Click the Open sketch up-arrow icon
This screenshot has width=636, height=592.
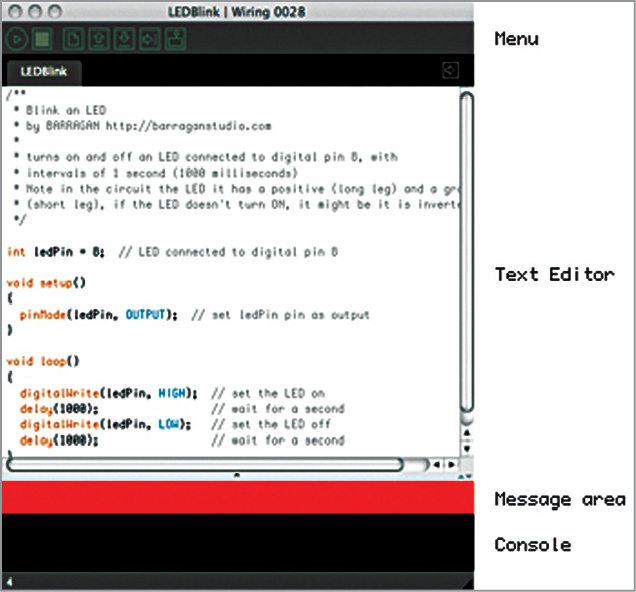click(x=98, y=40)
